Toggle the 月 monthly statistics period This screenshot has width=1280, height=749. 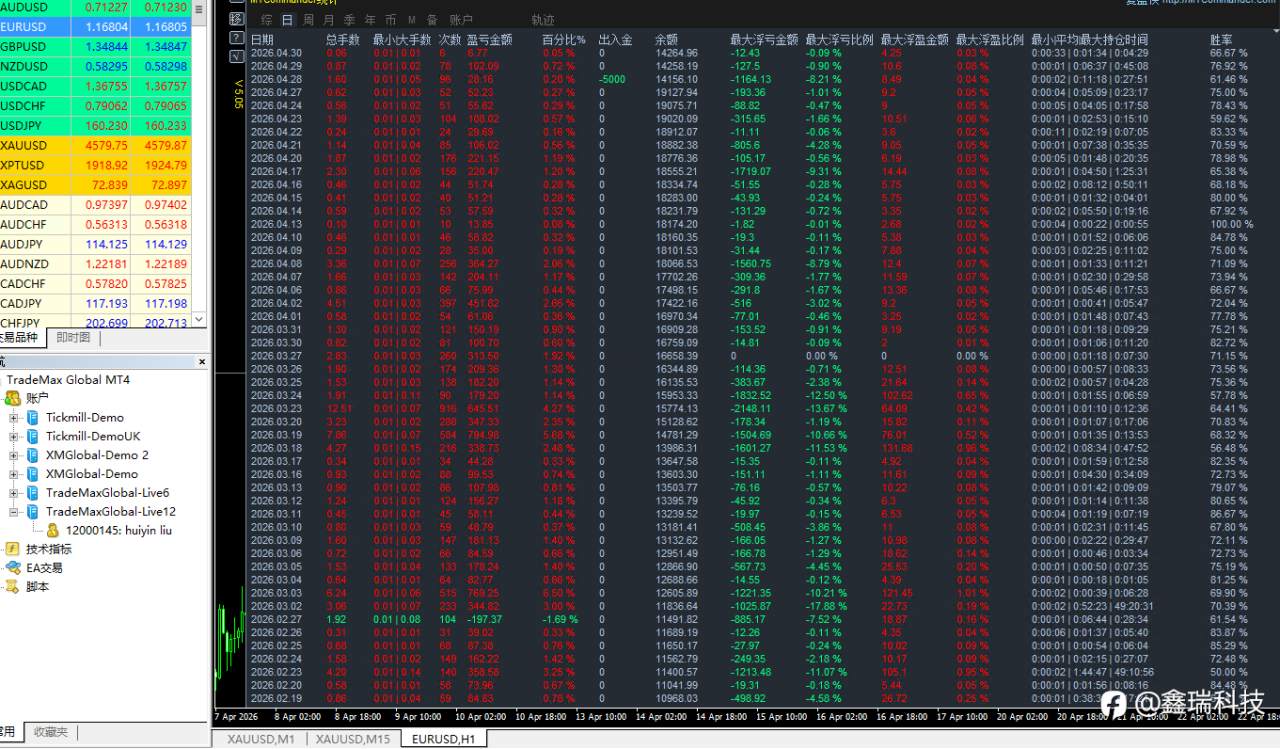328,20
